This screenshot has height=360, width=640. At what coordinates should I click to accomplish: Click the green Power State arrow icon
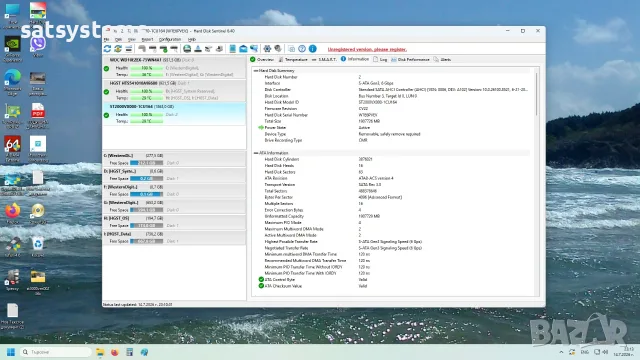point(261,128)
